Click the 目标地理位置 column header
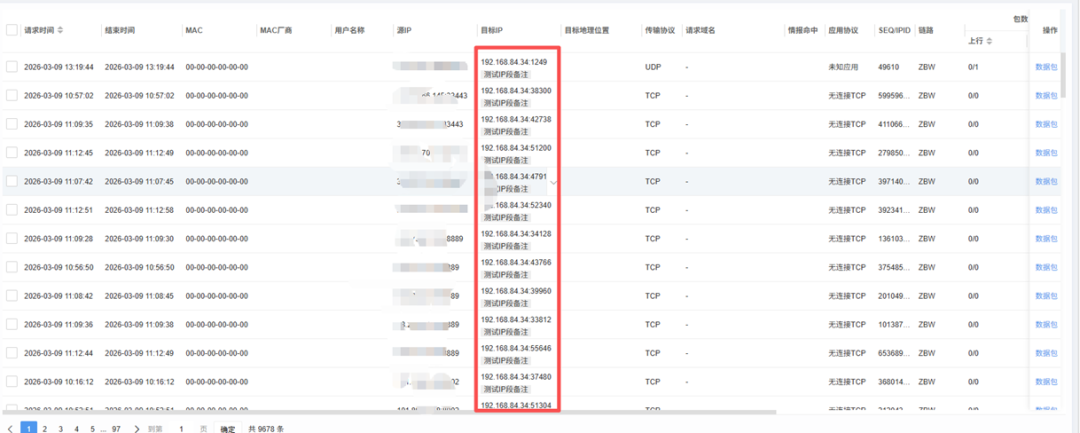 [587, 30]
